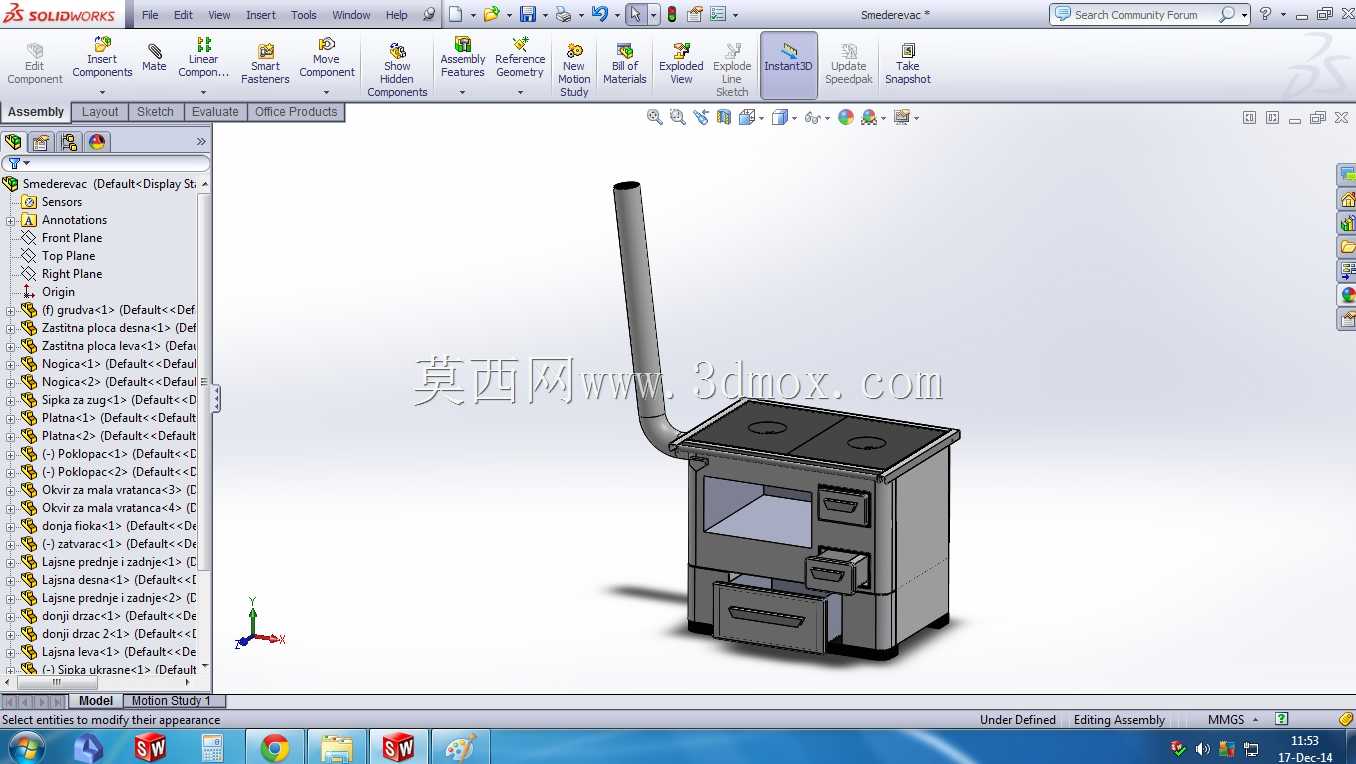
Task: Click the New document icon
Action: pyautogui.click(x=455, y=14)
